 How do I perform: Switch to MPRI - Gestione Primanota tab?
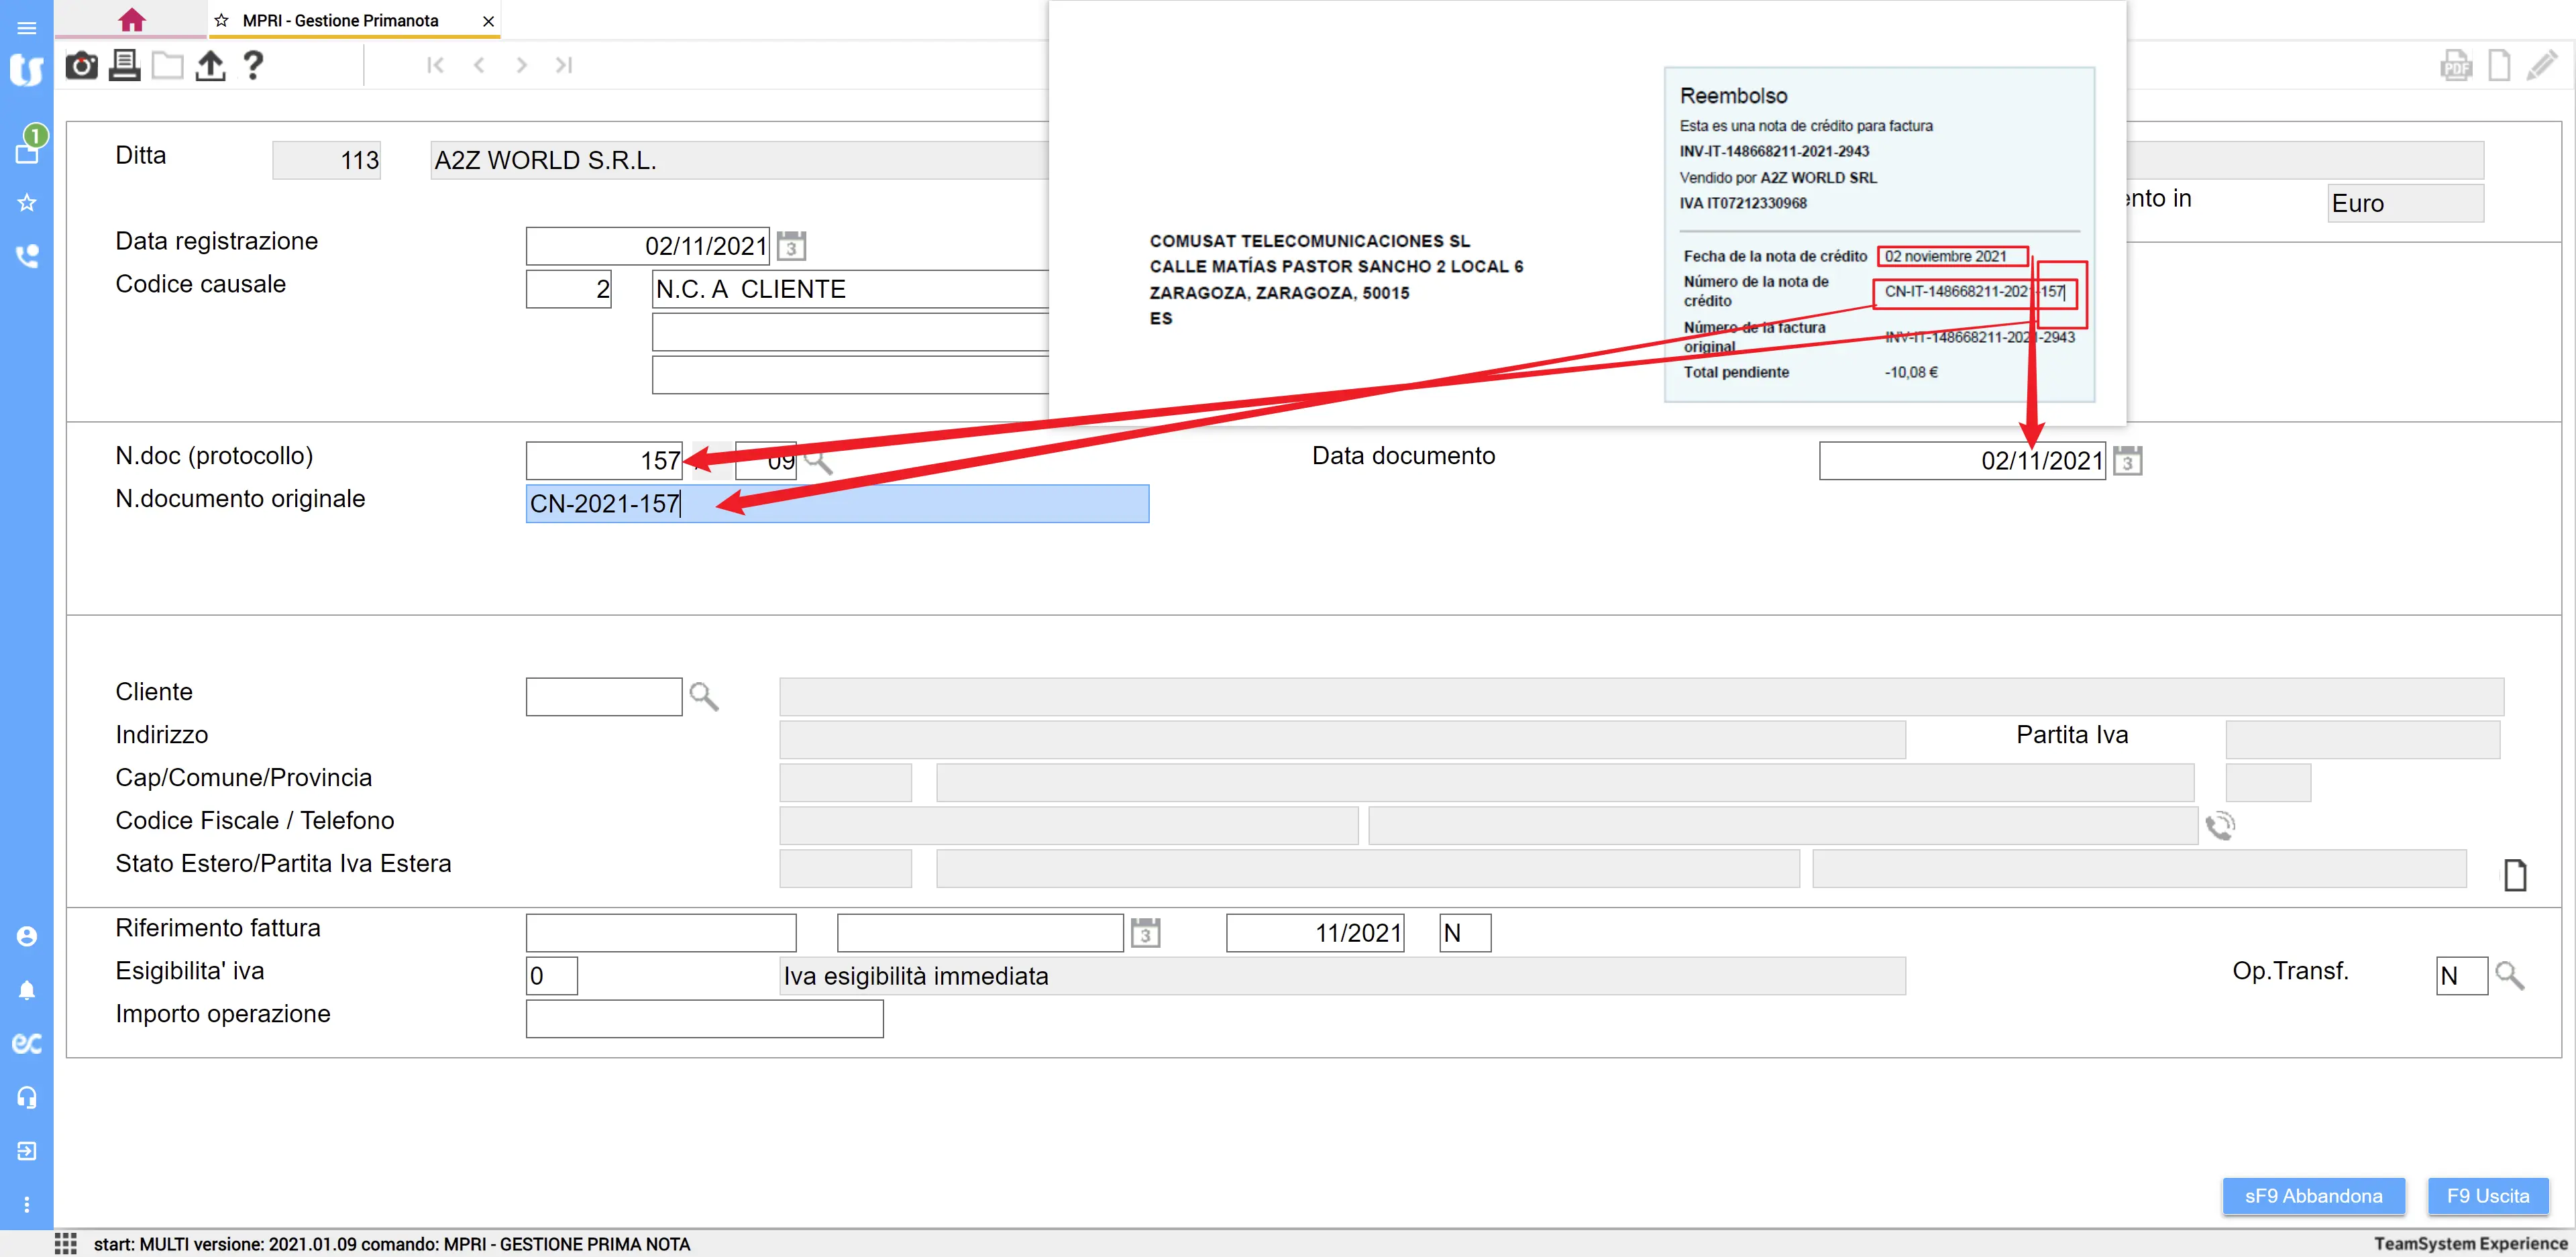pos(340,21)
